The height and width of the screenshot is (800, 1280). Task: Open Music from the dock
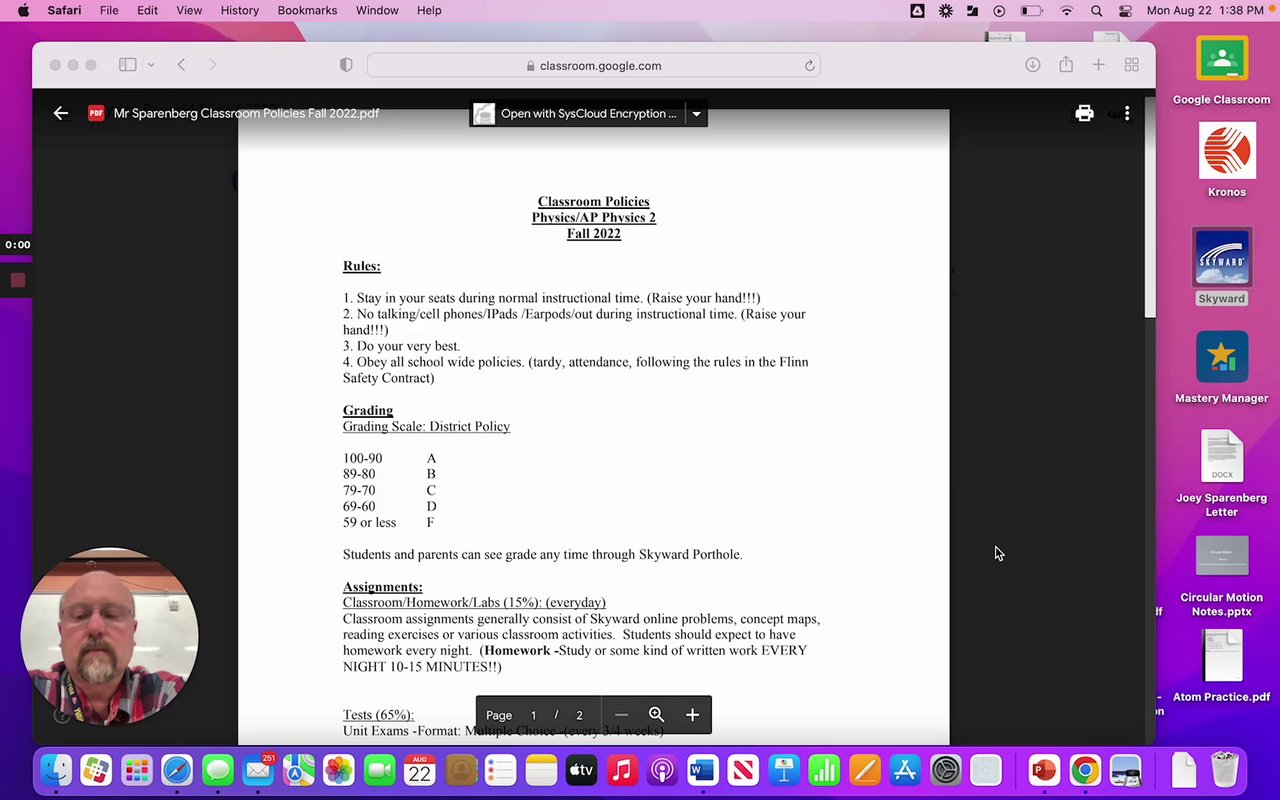pyautogui.click(x=622, y=771)
